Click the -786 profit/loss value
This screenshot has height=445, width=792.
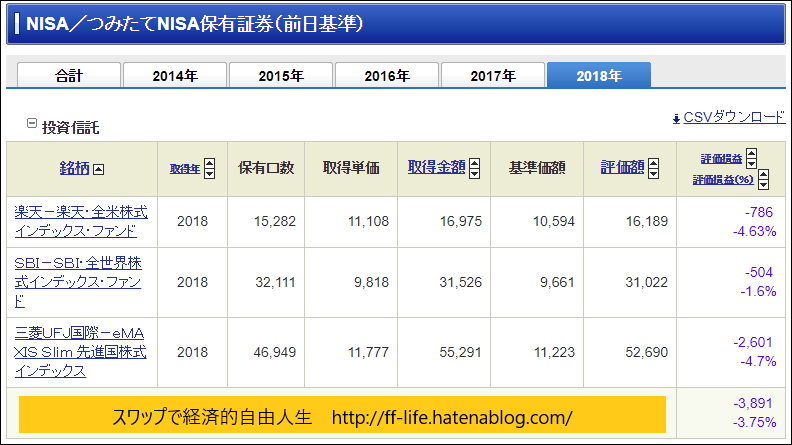(x=759, y=212)
